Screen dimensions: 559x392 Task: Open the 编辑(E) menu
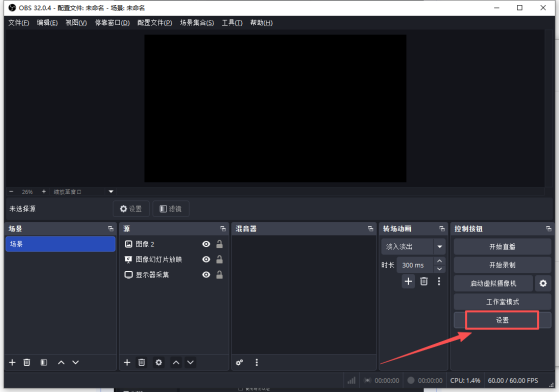(47, 23)
